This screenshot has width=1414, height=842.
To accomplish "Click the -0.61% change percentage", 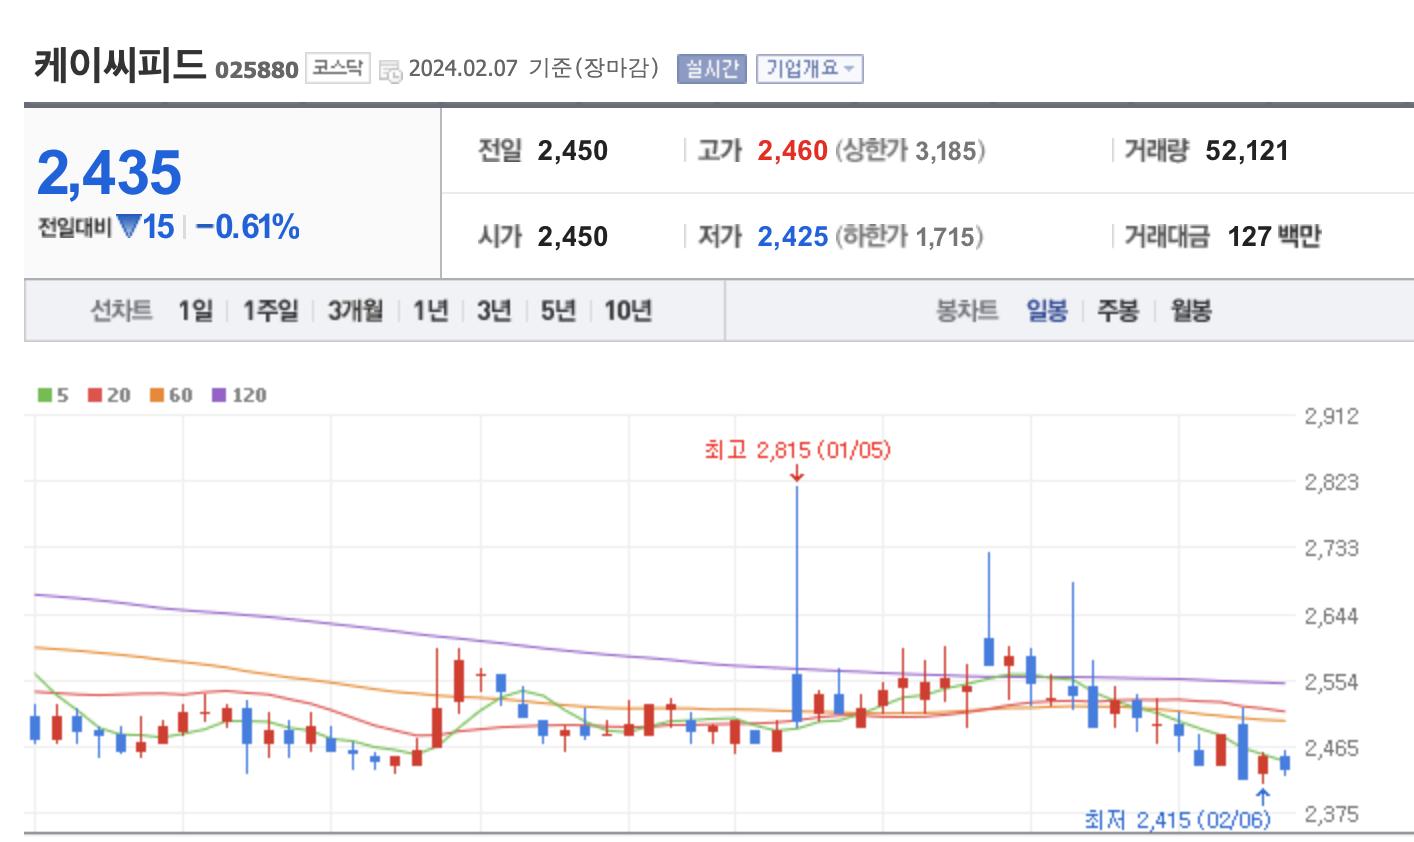I will (x=248, y=227).
